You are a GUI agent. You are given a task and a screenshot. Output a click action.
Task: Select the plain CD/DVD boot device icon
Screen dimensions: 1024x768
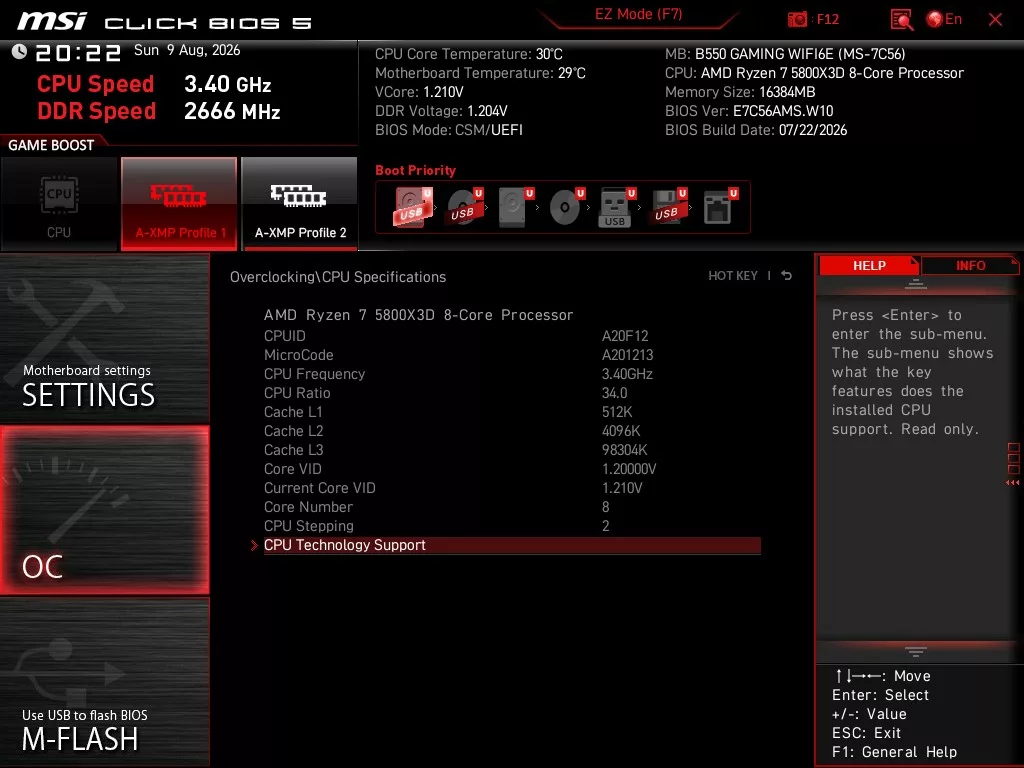pos(566,207)
